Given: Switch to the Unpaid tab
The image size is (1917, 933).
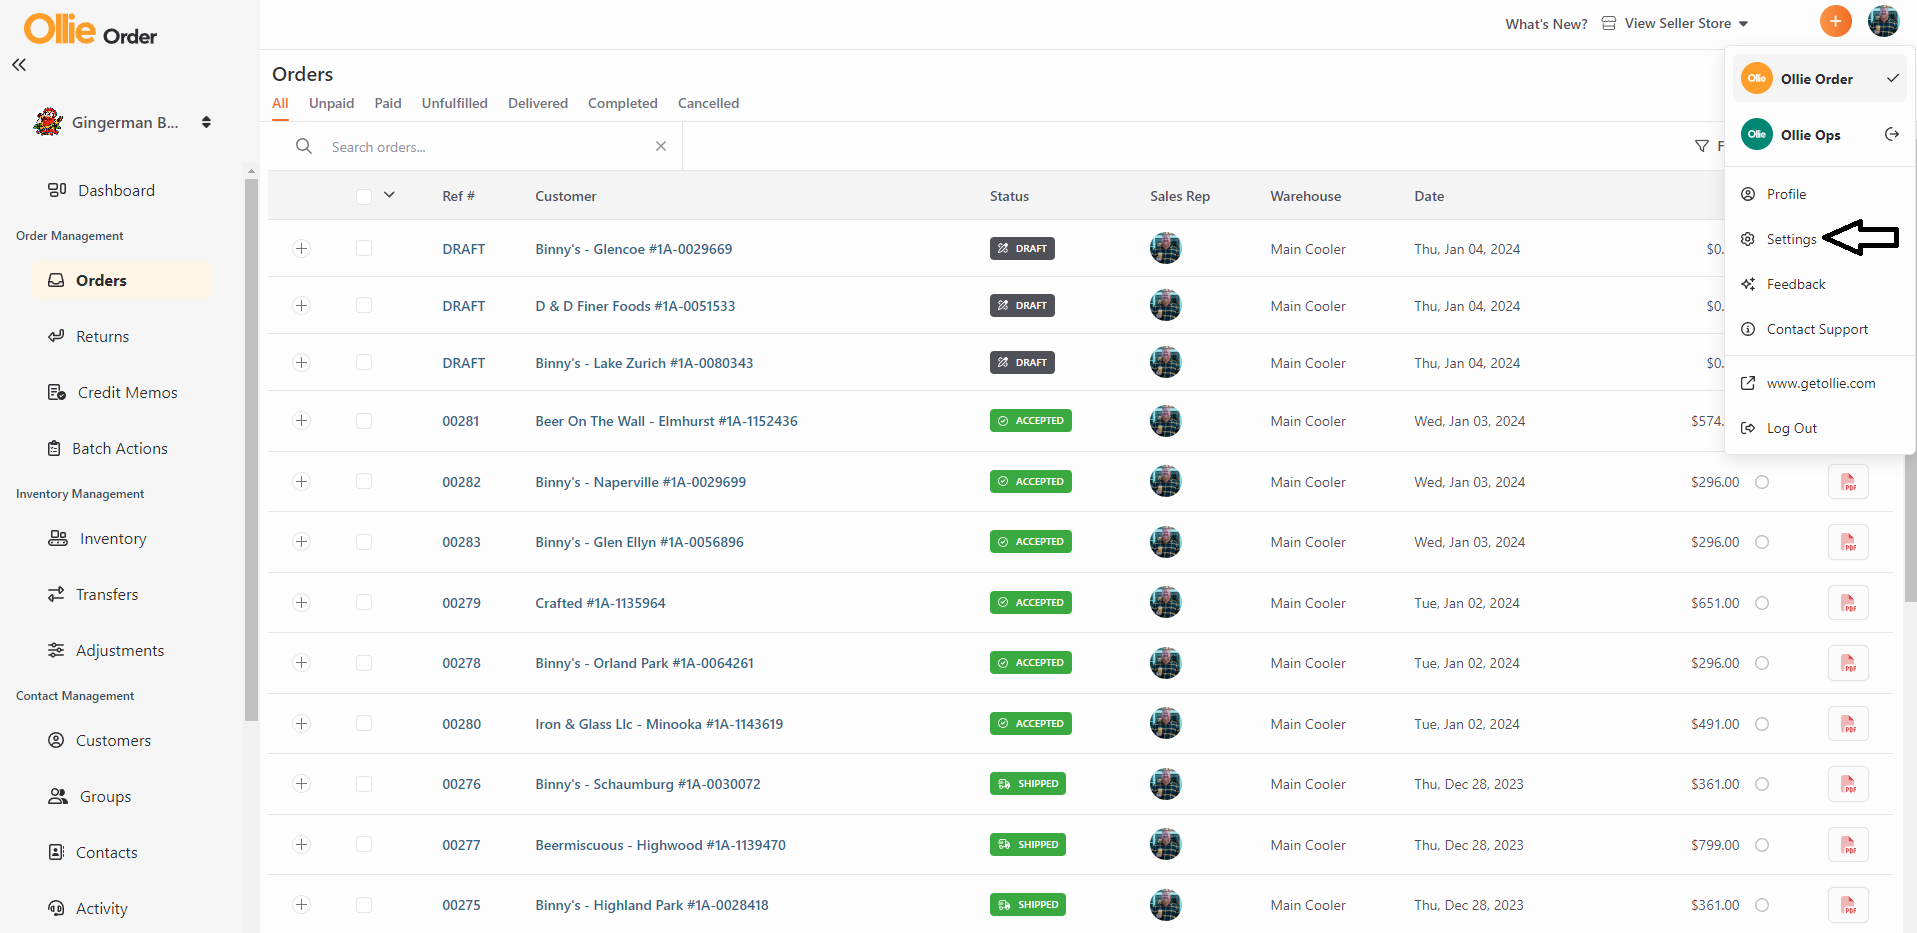Looking at the screenshot, I should pyautogui.click(x=331, y=103).
